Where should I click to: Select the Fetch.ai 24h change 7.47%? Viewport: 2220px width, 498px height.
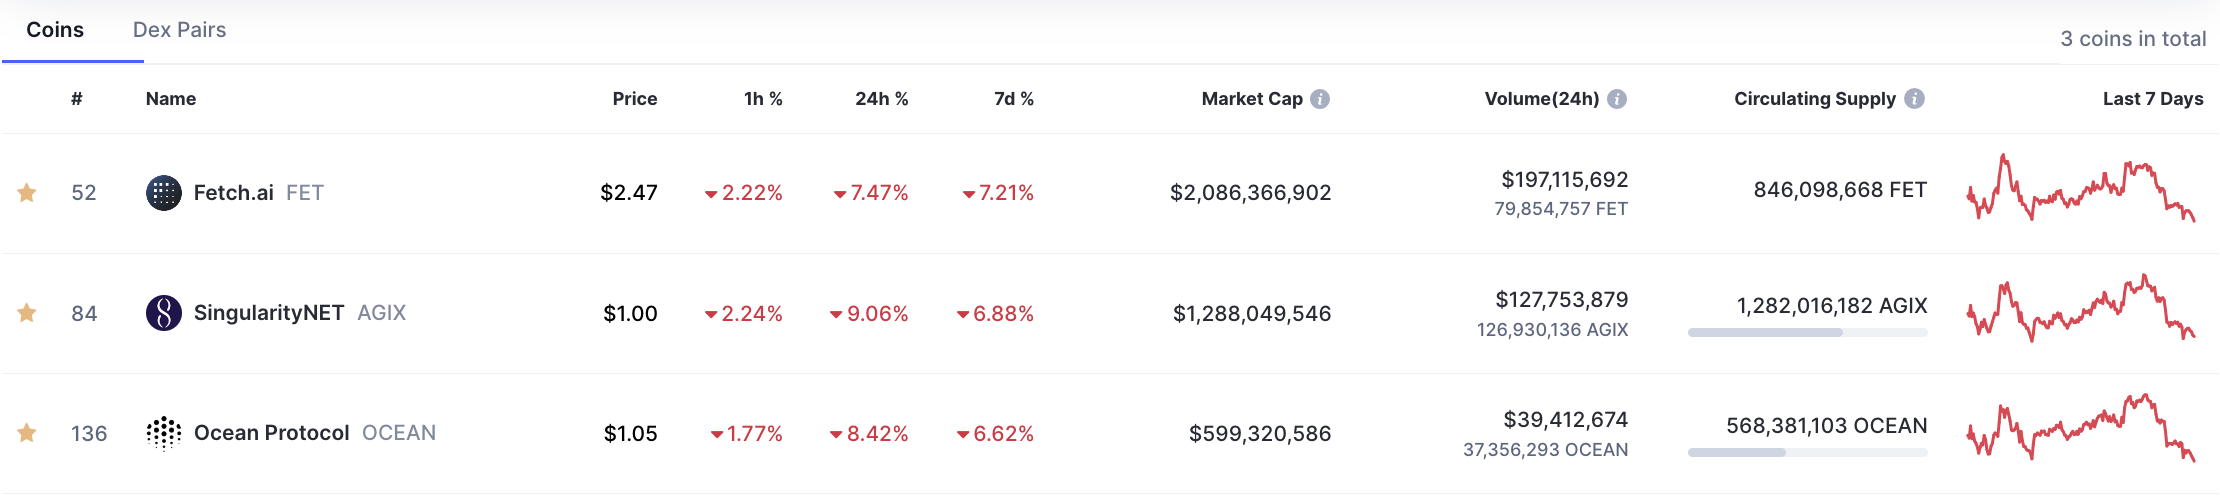click(x=871, y=193)
